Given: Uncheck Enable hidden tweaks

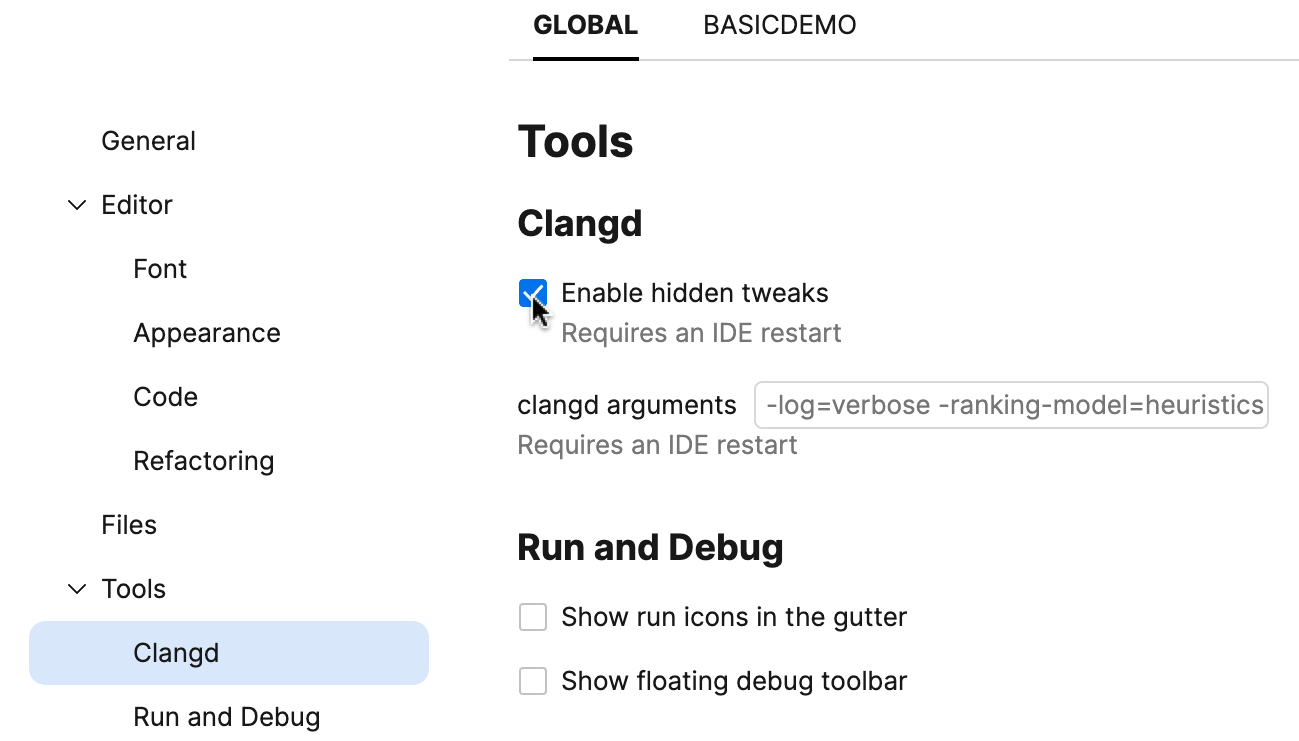Looking at the screenshot, I should [x=532, y=292].
